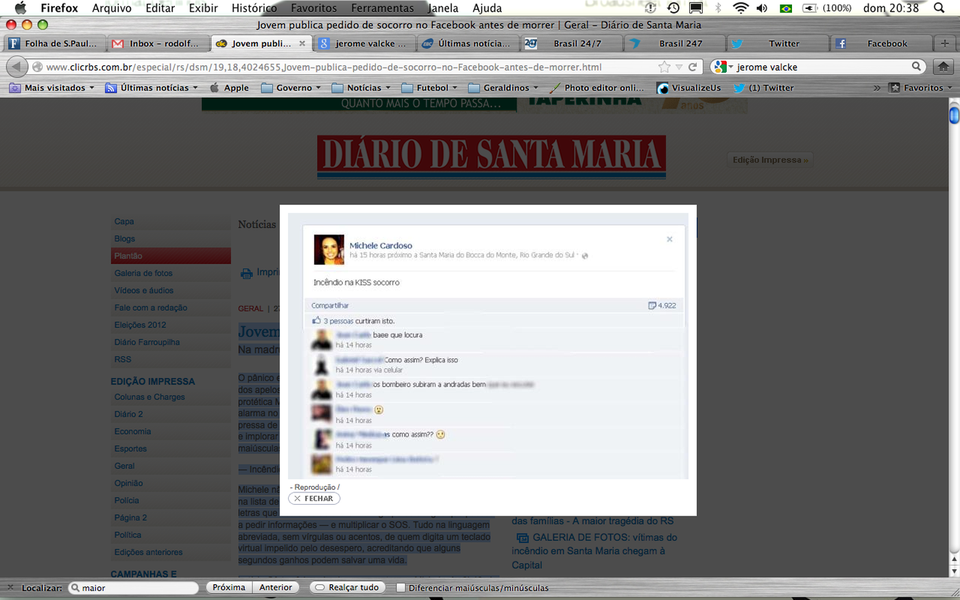Open the battery status icon
Screen dimensions: 960x600
tap(810, 8)
